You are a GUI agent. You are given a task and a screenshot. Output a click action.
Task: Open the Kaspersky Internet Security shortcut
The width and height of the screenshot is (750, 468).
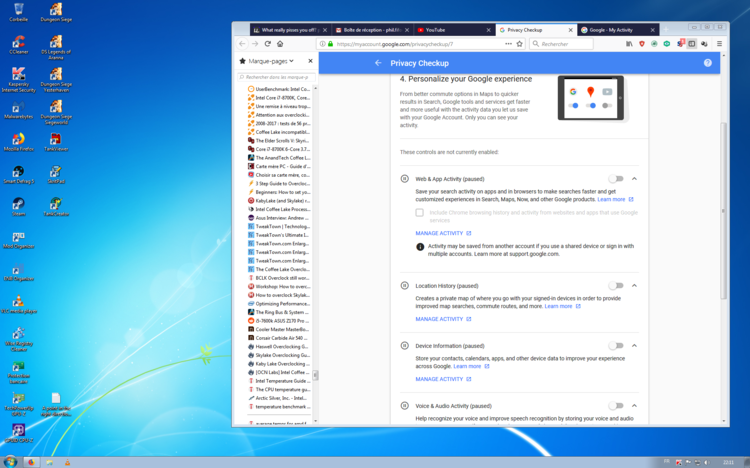pyautogui.click(x=19, y=79)
